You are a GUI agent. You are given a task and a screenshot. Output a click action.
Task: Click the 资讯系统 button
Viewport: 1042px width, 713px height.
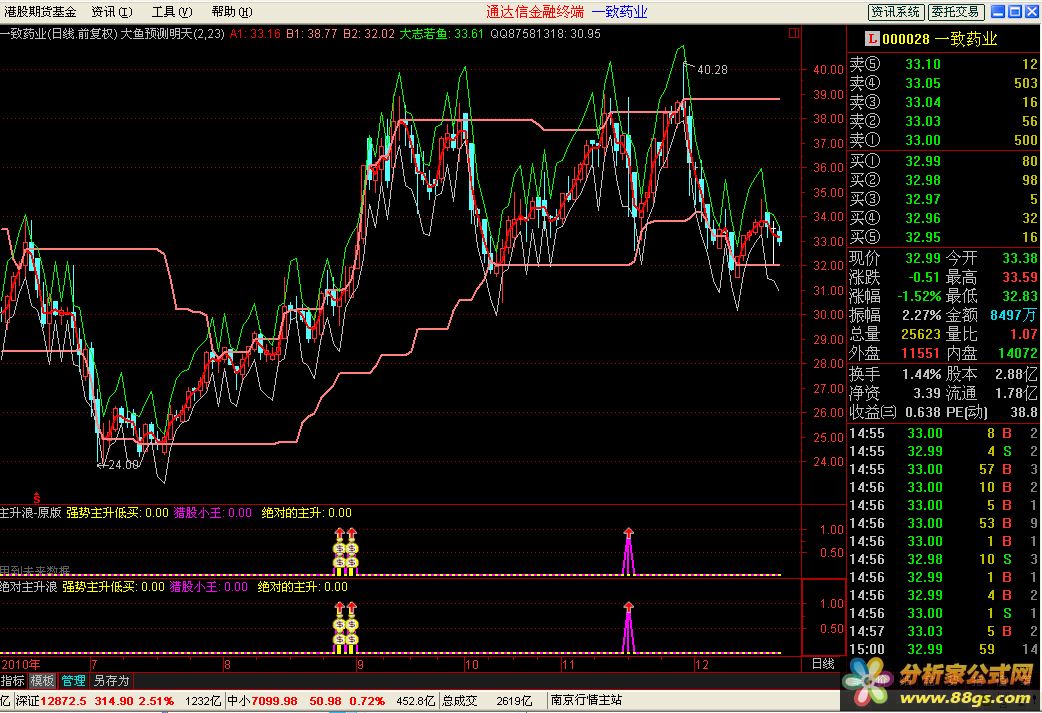[x=895, y=11]
